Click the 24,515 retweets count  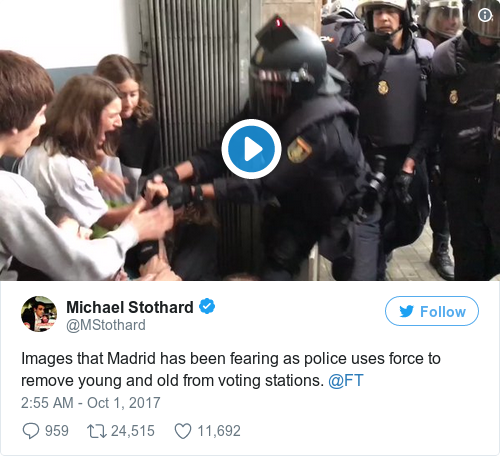(133, 431)
